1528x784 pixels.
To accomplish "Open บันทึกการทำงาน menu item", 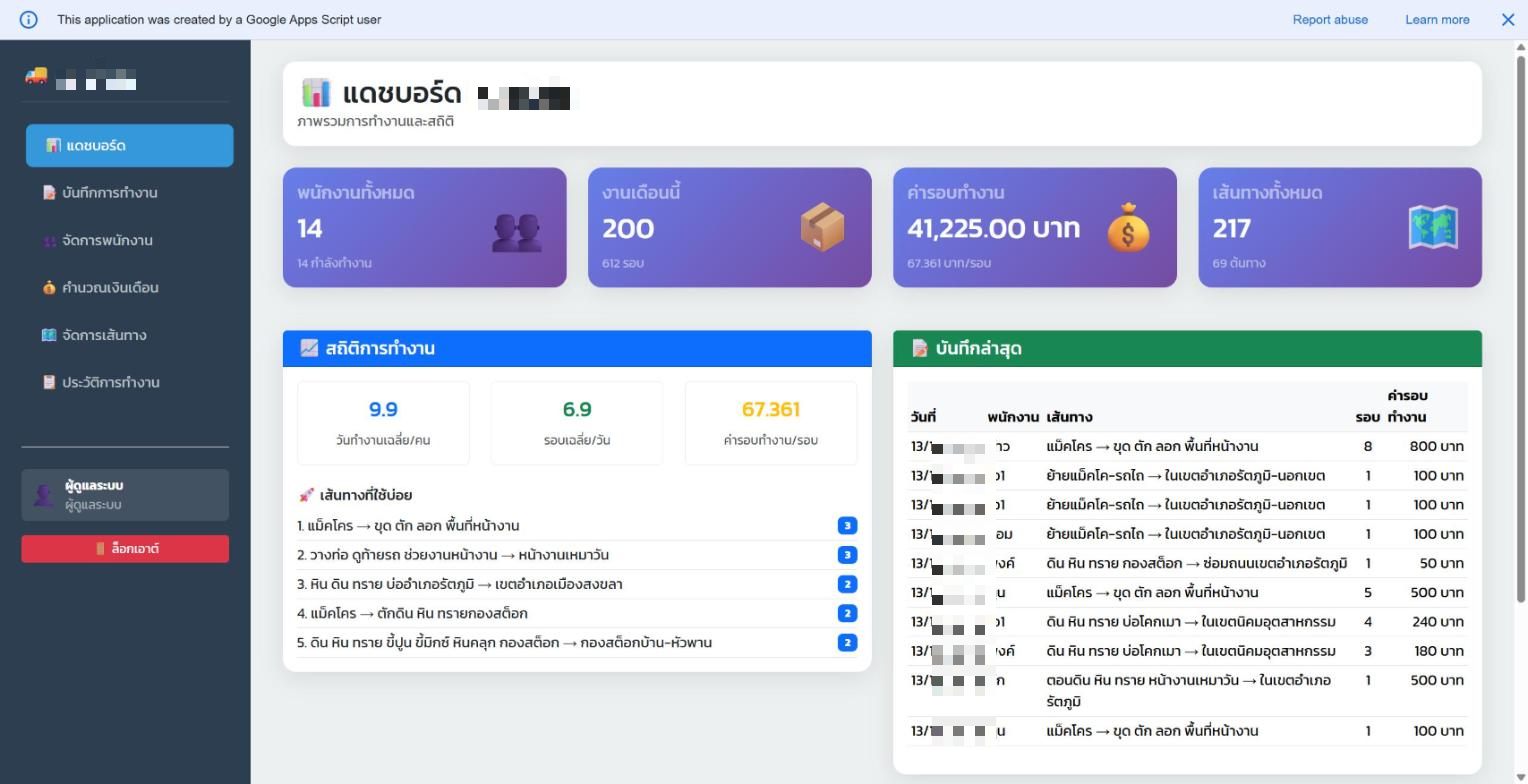I will [130, 192].
